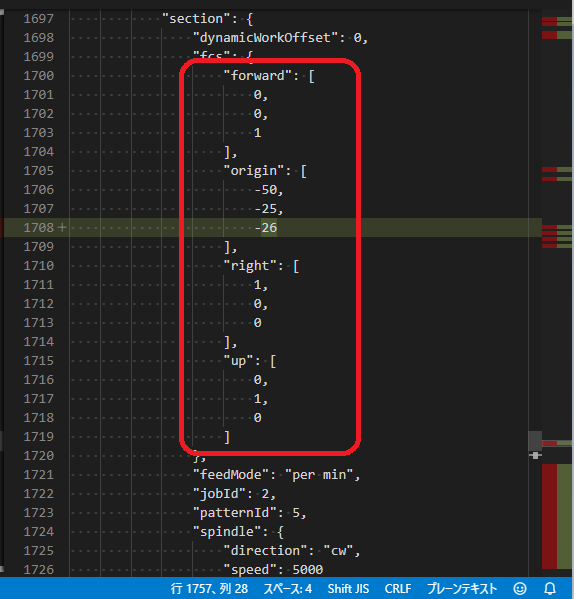Click the "dynamicWorkOffset" key
Viewport: 574px width, 599px height.
(x=265, y=38)
